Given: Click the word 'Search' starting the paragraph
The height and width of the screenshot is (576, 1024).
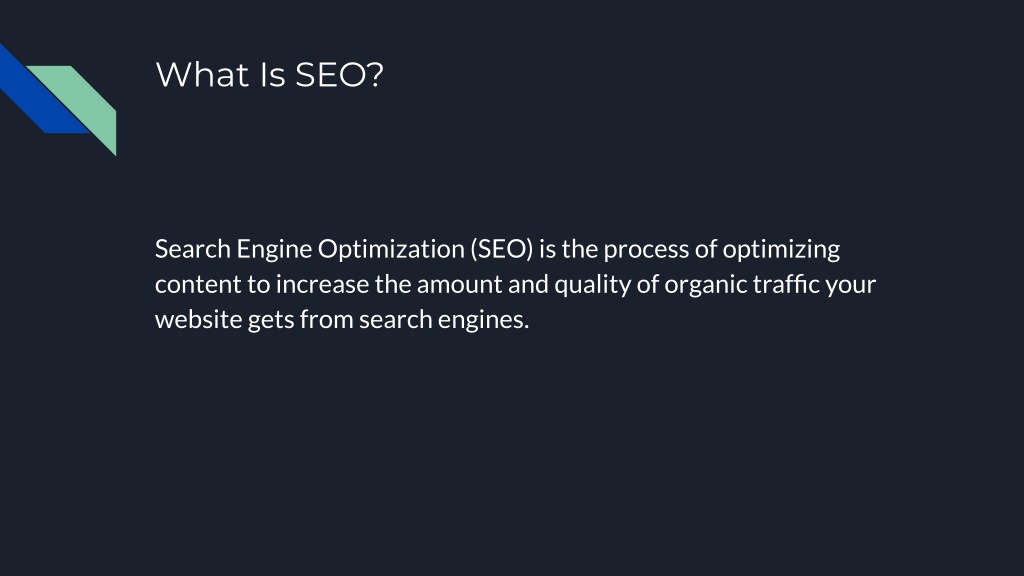Looking at the screenshot, I should 193,249.
